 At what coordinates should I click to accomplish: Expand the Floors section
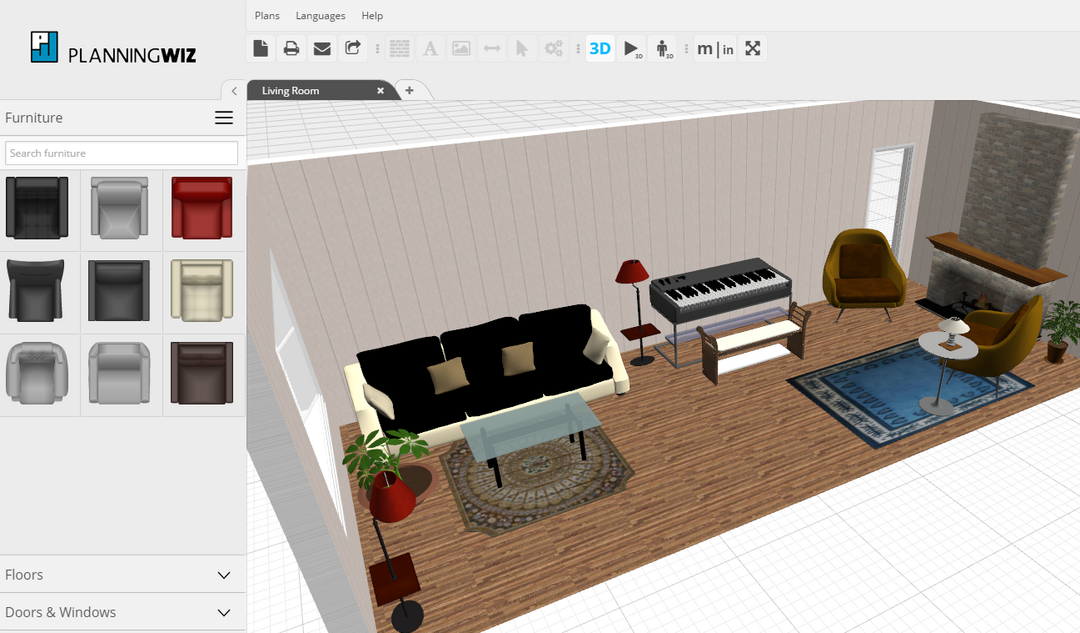(224, 575)
